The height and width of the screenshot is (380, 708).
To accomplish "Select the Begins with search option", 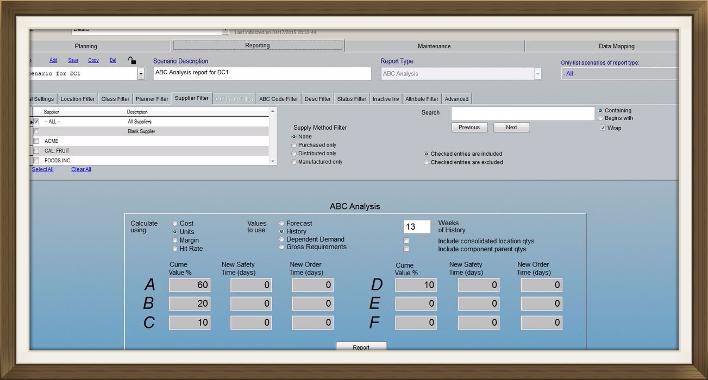I will 601,118.
